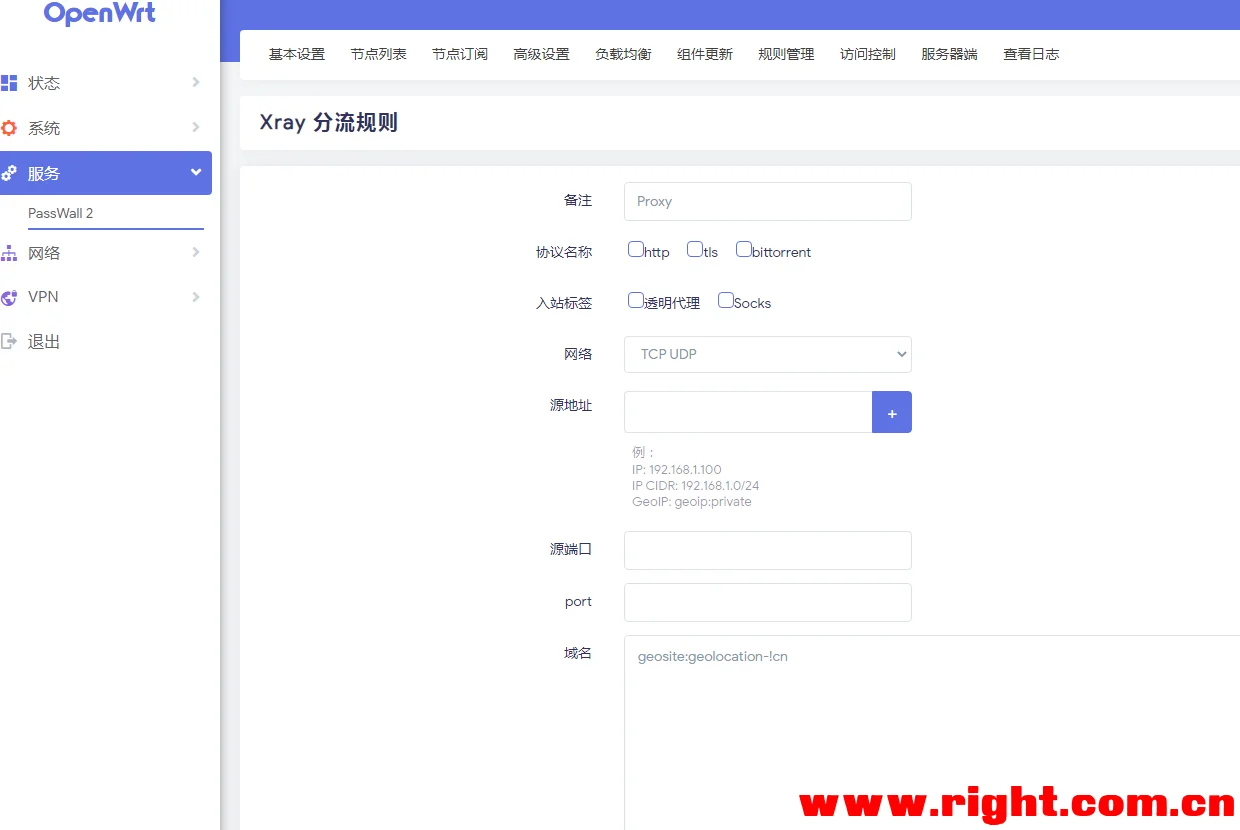Click the Services cogs icon in sidebar

pos(9,173)
